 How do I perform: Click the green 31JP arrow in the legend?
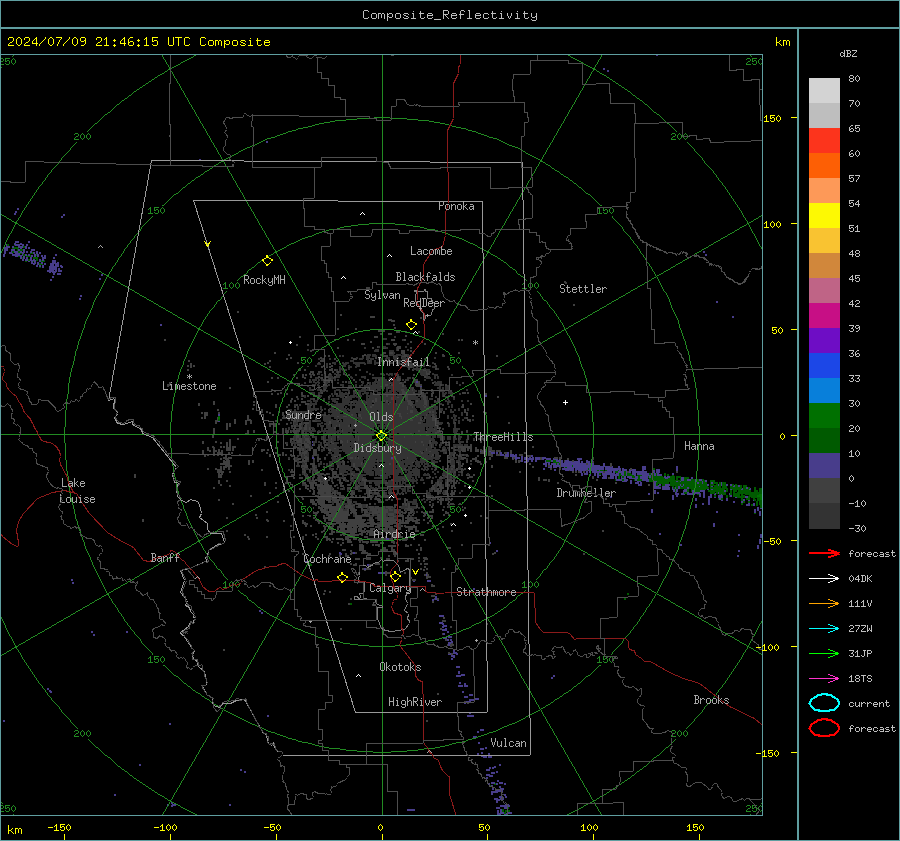tap(824, 653)
